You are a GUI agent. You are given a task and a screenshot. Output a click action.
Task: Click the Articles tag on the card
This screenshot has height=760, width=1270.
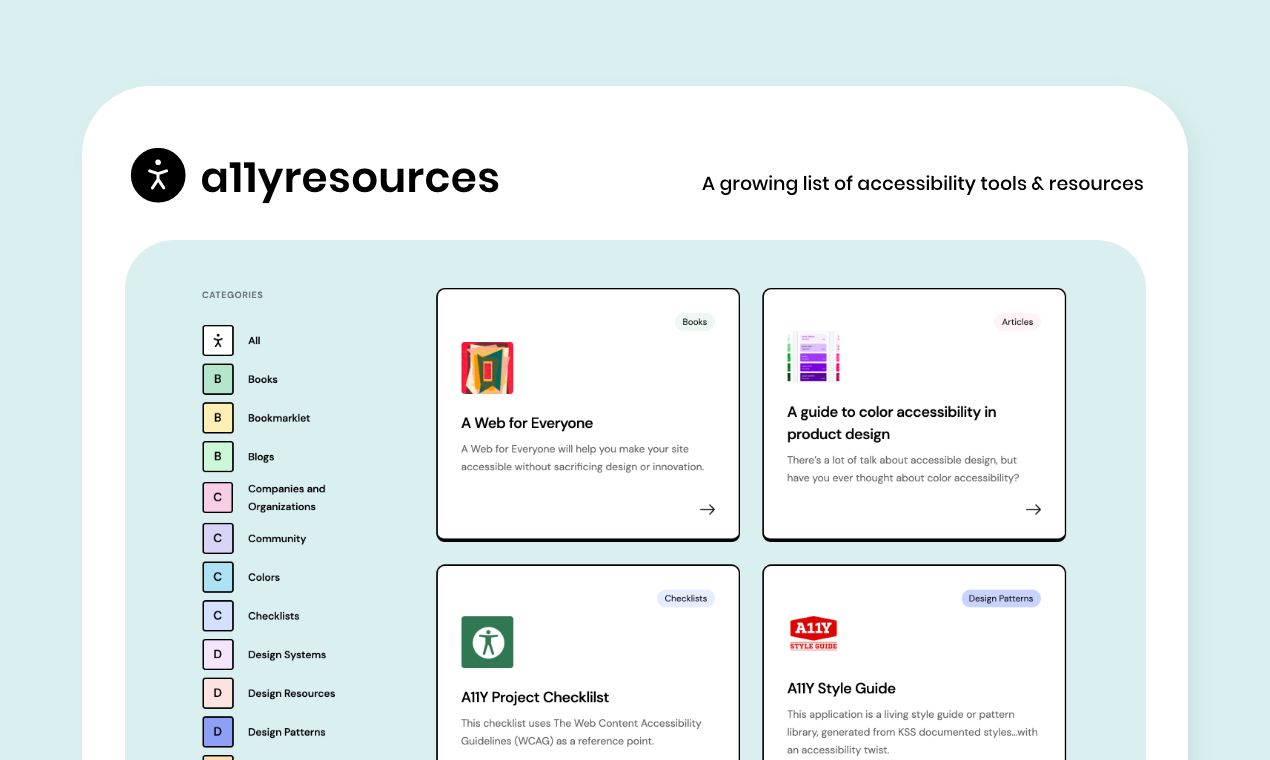(1017, 322)
